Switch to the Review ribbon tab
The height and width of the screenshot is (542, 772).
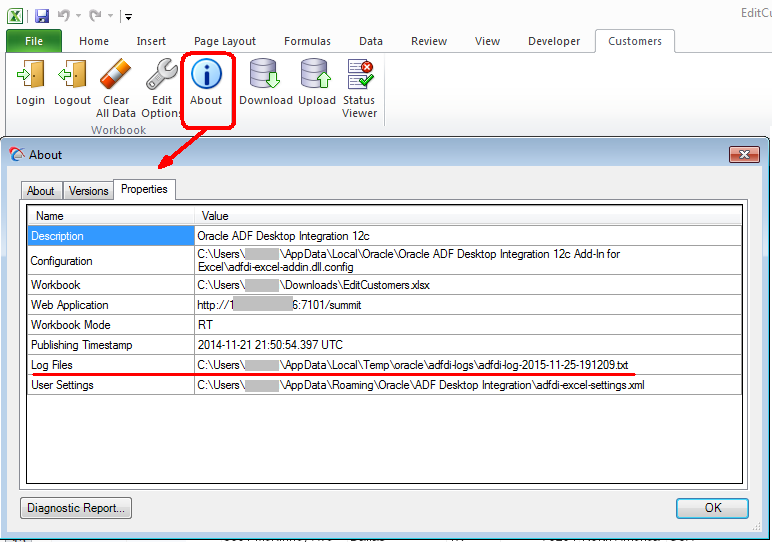point(429,41)
